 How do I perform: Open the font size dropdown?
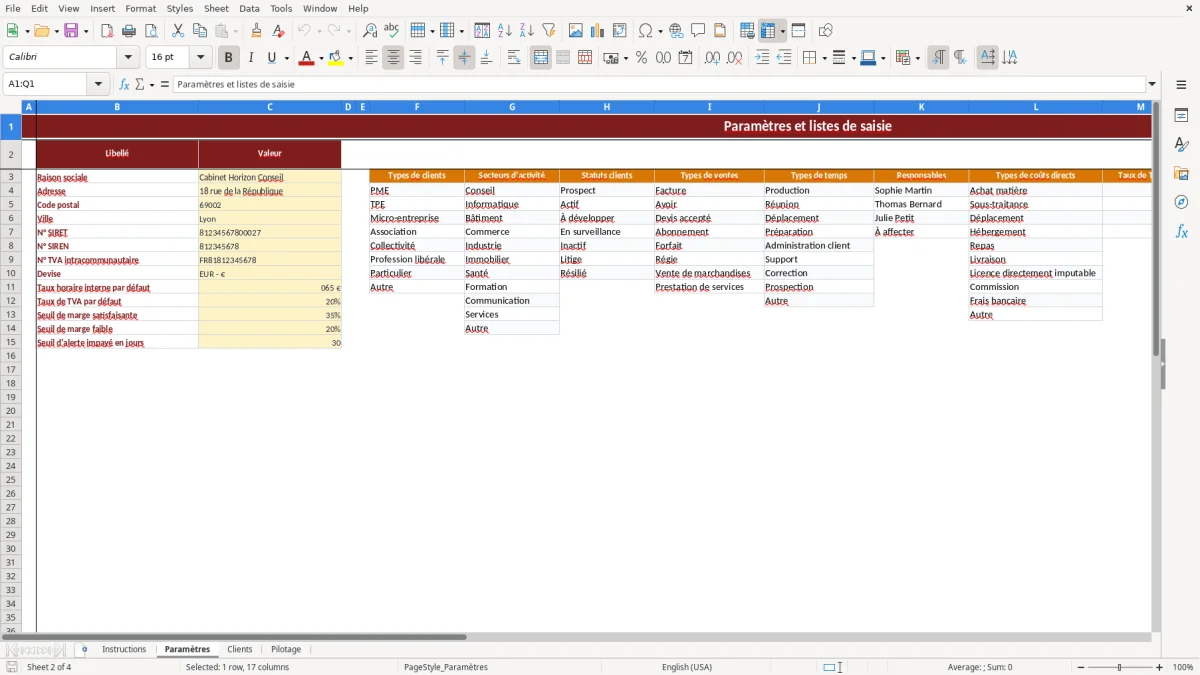[200, 58]
